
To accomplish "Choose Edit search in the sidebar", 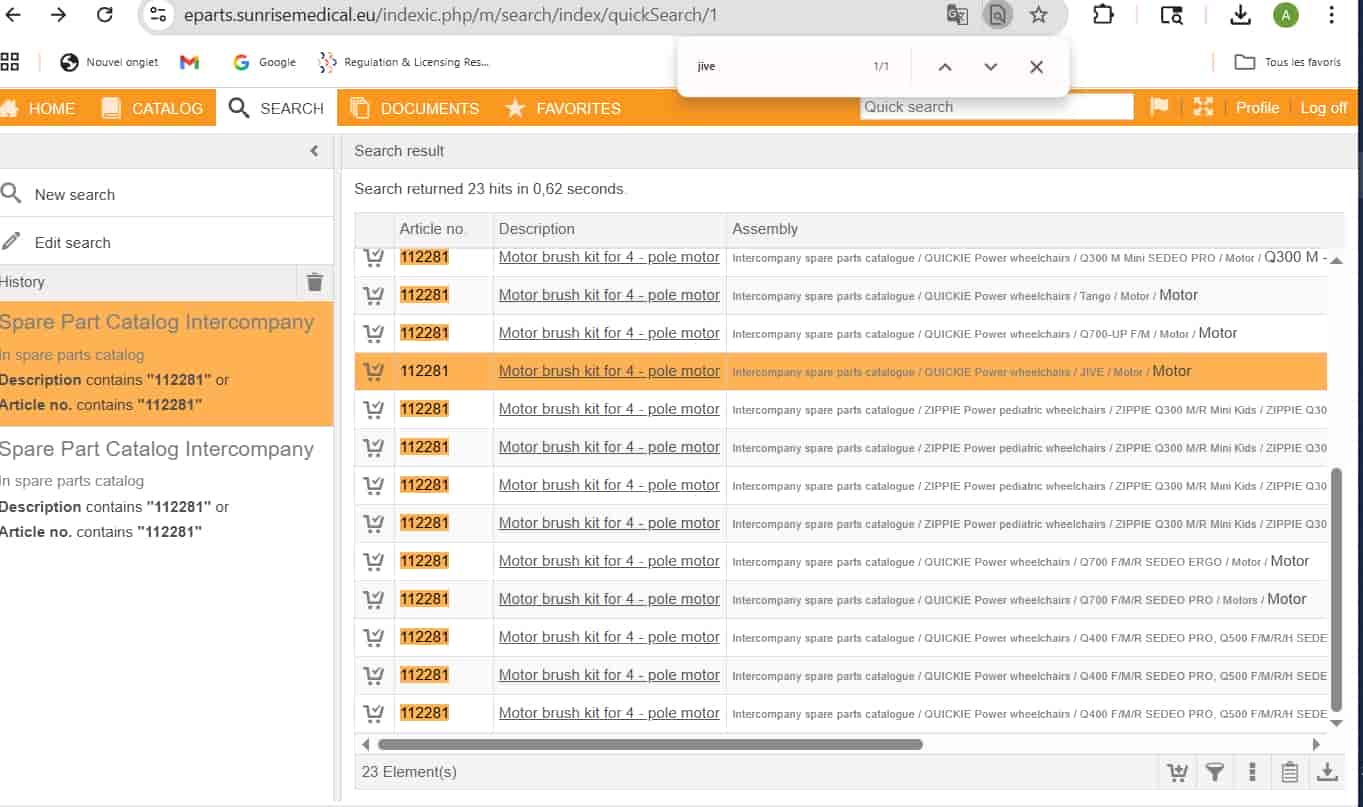I will tap(72, 243).
